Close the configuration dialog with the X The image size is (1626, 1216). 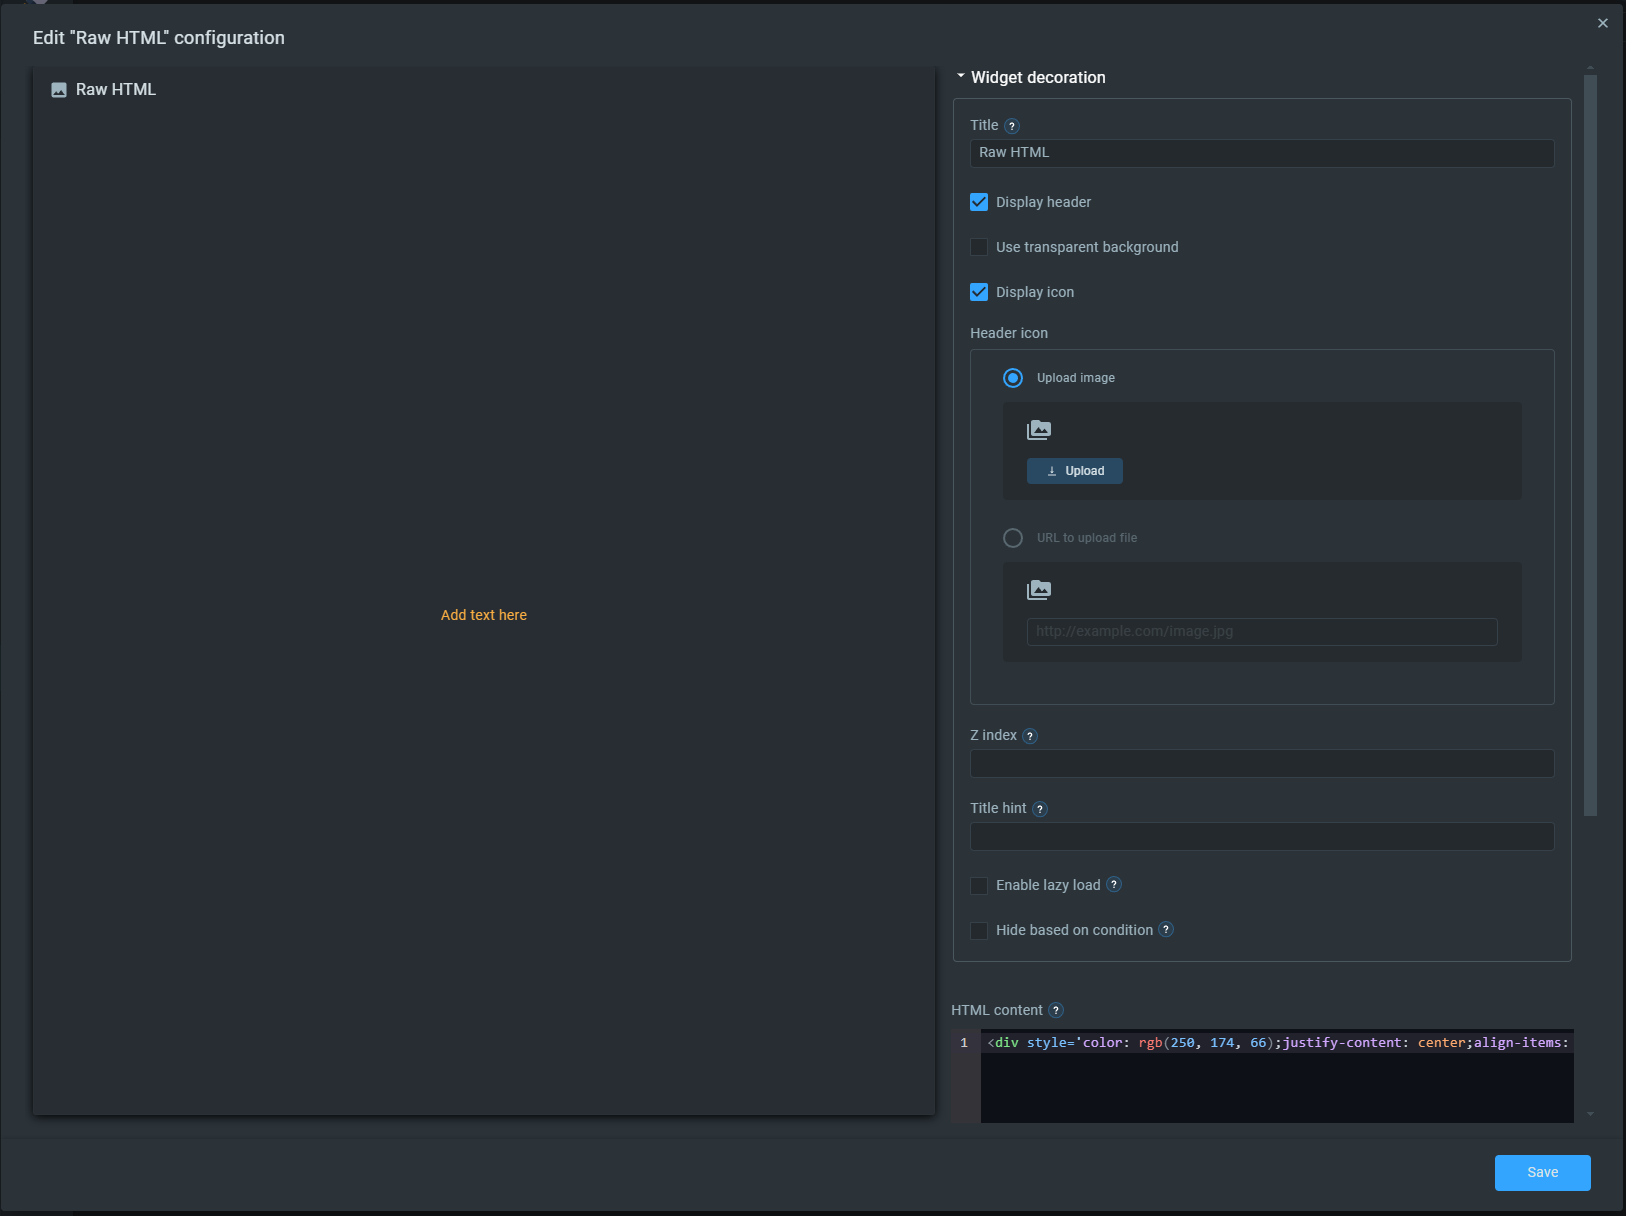click(x=1603, y=23)
